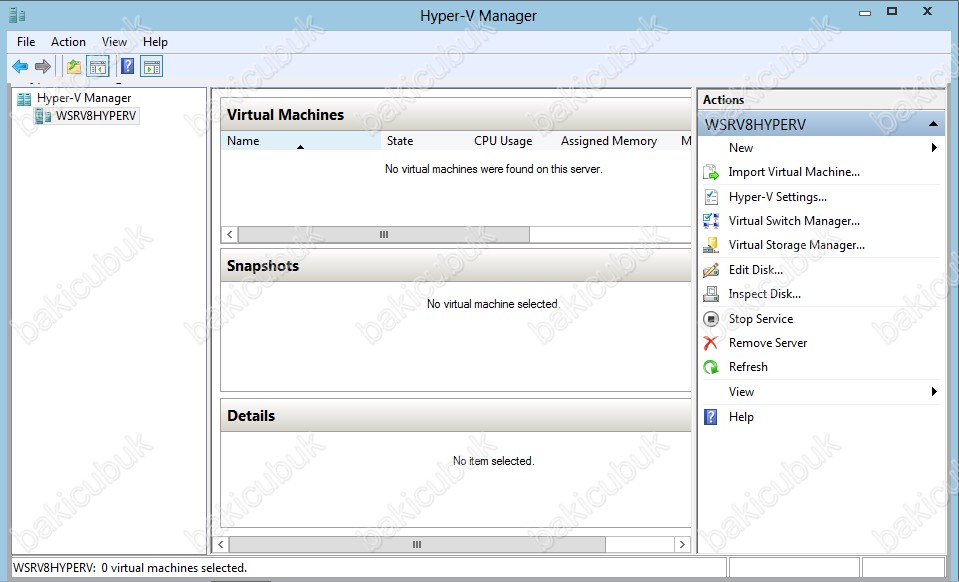
Task: Click the 'No virtual machine selected.' text
Action: (x=493, y=304)
